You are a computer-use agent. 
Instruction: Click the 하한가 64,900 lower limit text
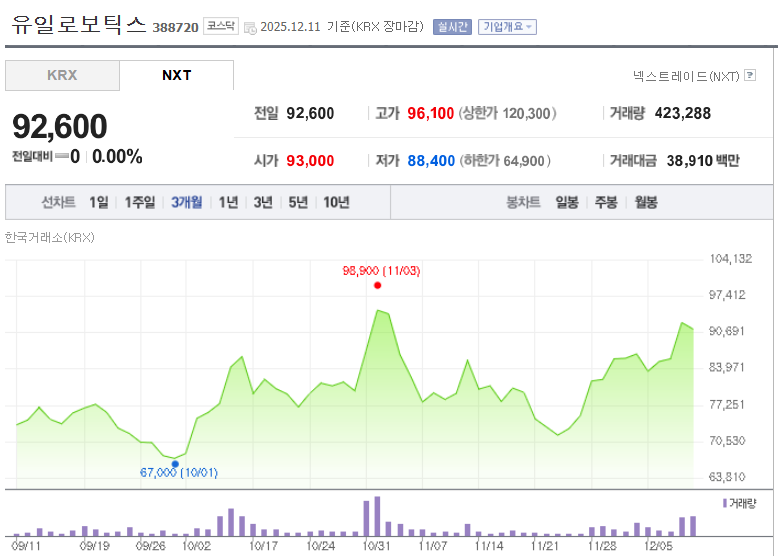[505, 161]
